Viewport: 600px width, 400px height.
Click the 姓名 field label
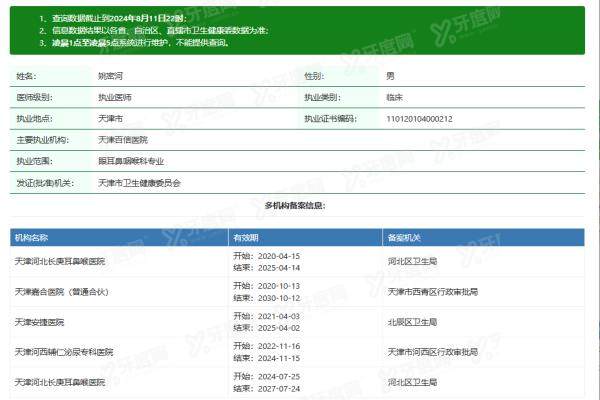pyautogui.click(x=26, y=76)
